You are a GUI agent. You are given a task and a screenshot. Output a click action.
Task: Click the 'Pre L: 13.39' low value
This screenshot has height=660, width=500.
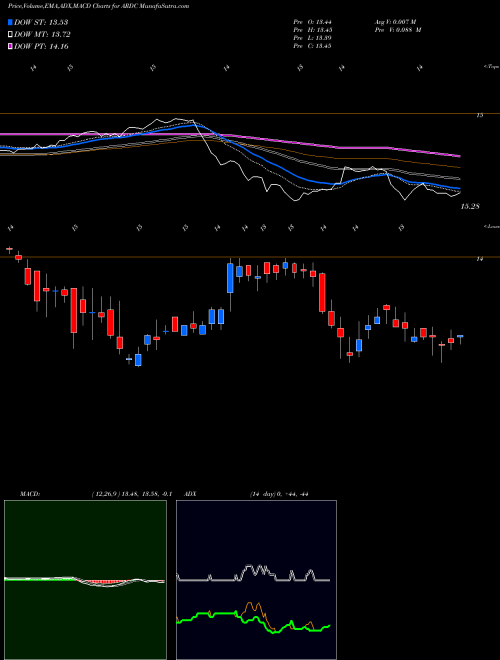(x=312, y=38)
